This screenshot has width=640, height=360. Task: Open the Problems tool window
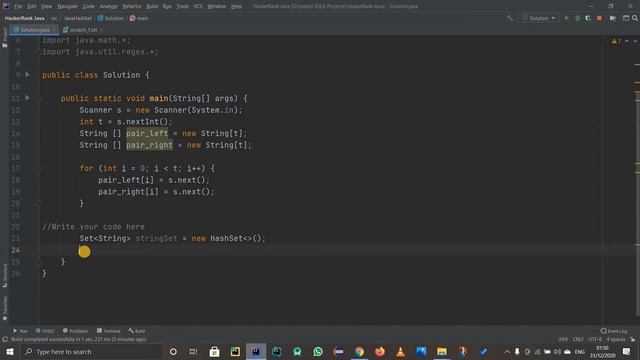click(76, 331)
